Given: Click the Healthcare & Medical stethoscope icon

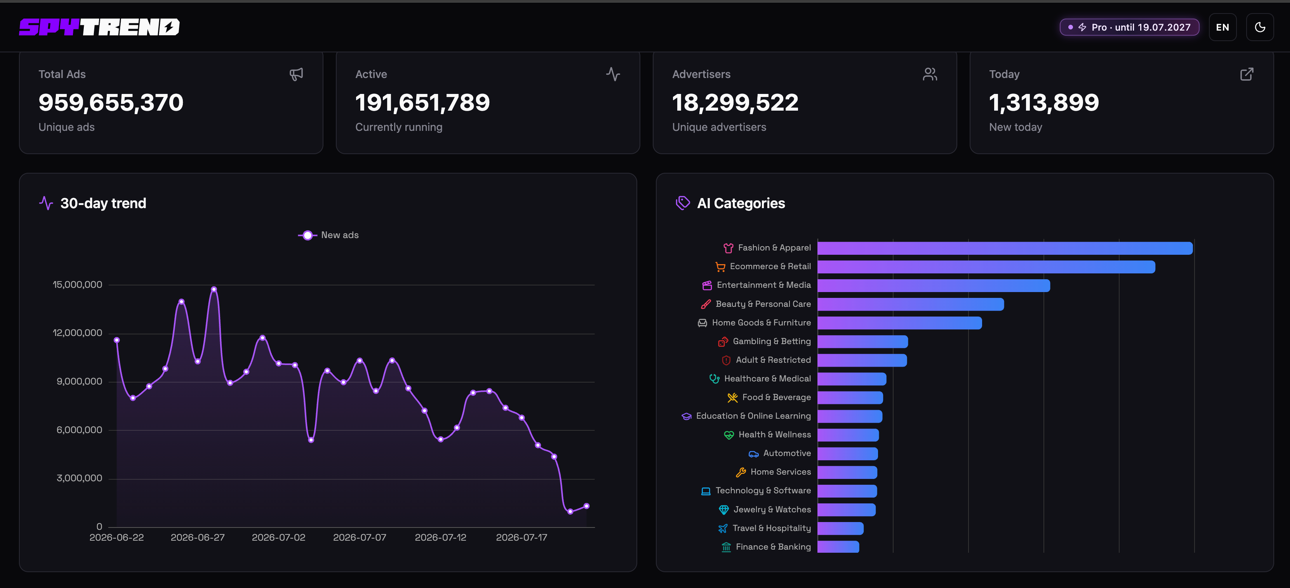Looking at the screenshot, I should [714, 379].
